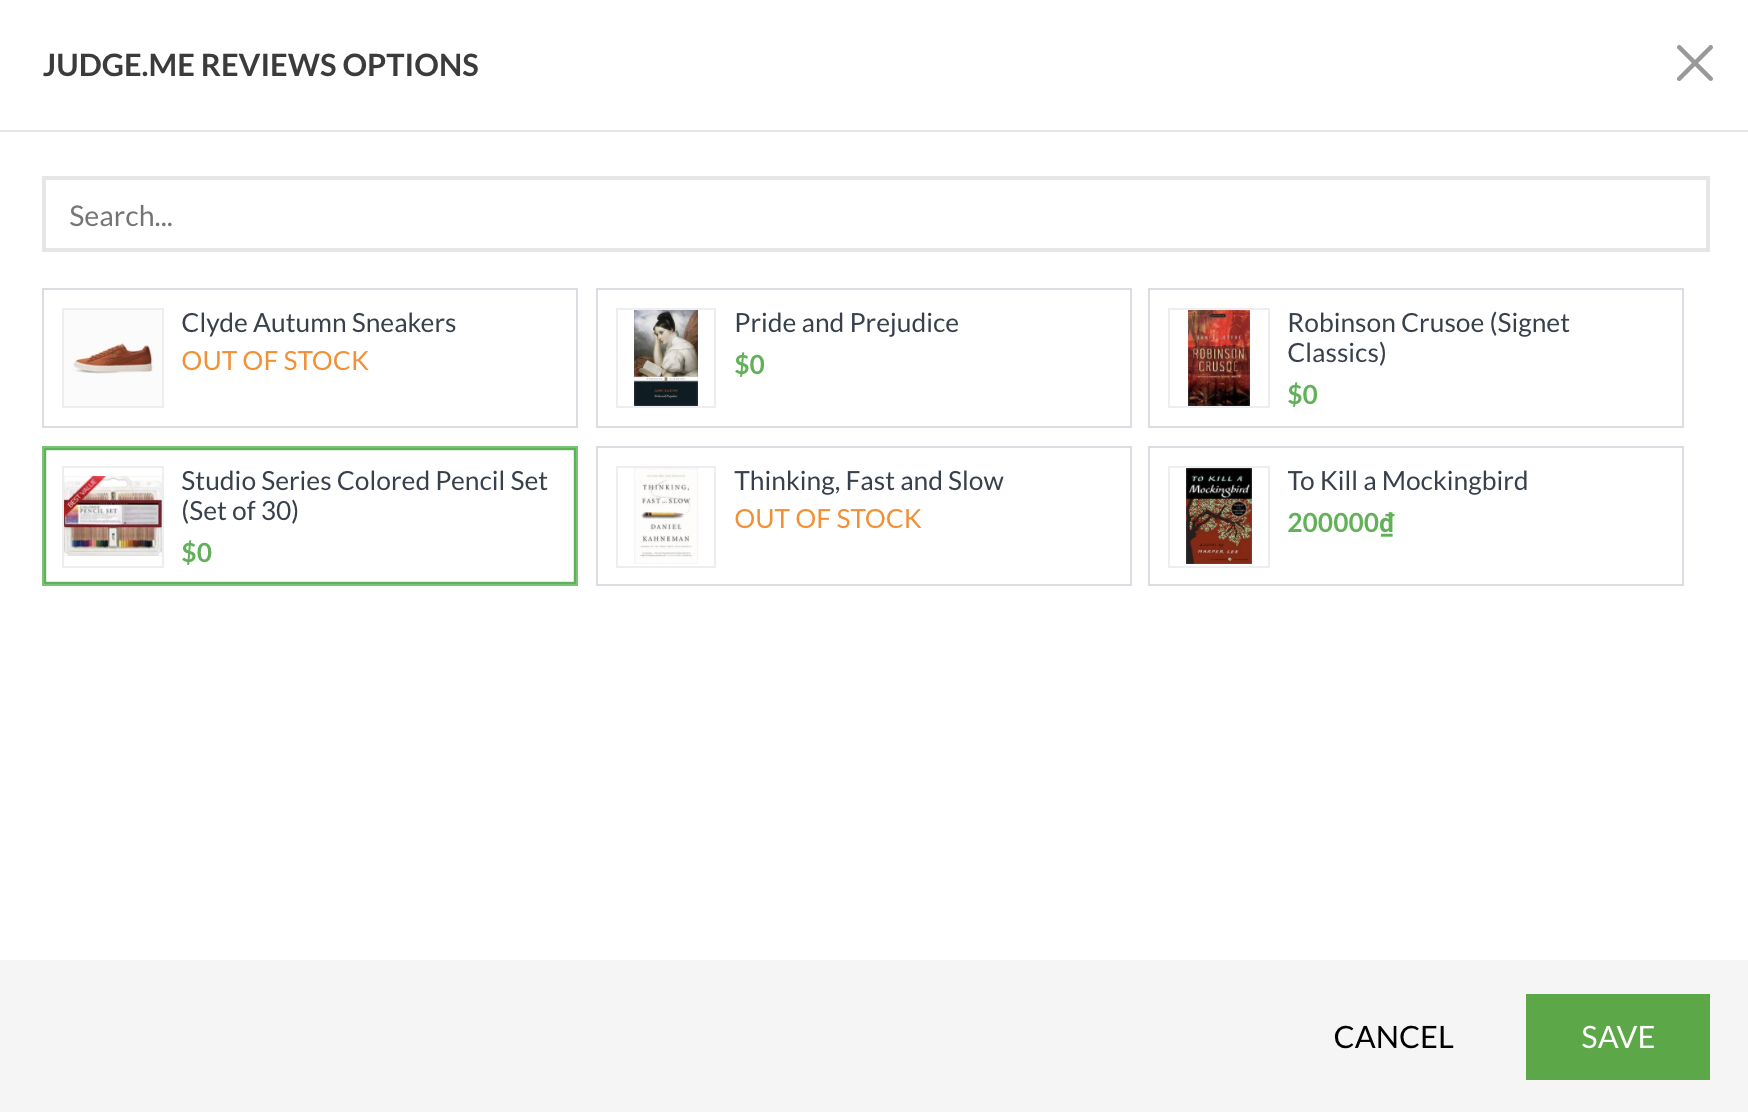
Task: Close the Judge.me Reviews Options dialog
Action: (1694, 63)
